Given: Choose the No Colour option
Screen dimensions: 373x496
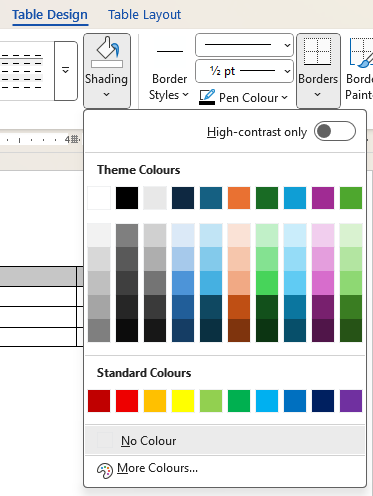Looking at the screenshot, I should [225, 441].
